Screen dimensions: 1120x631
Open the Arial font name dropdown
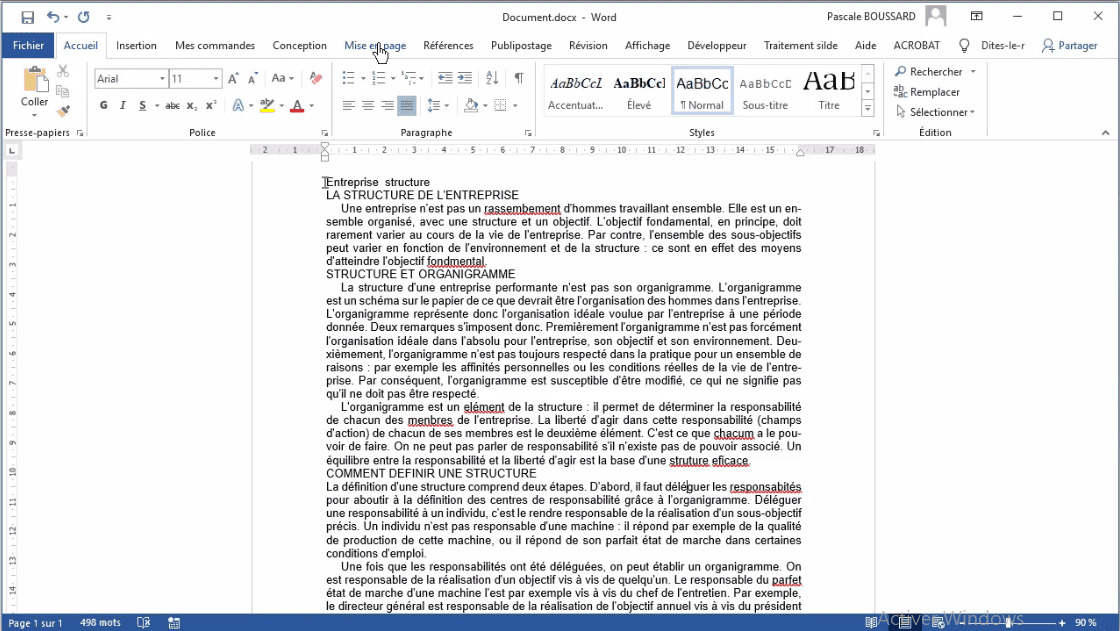[162, 79]
